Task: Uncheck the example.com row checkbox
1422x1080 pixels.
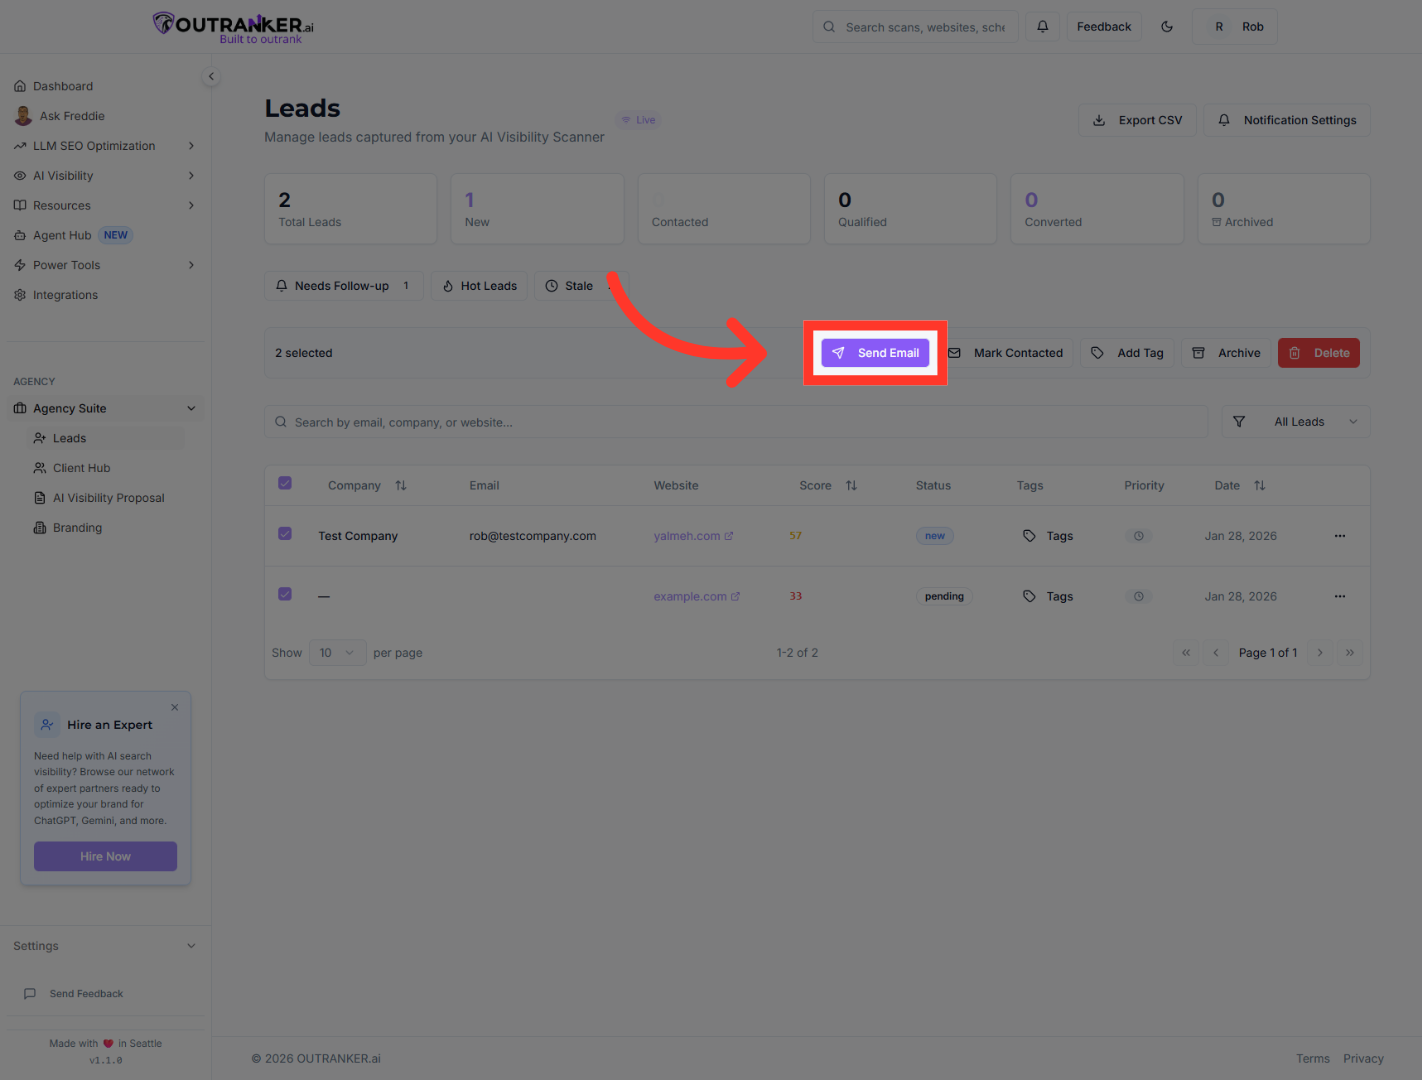Action: coord(285,594)
